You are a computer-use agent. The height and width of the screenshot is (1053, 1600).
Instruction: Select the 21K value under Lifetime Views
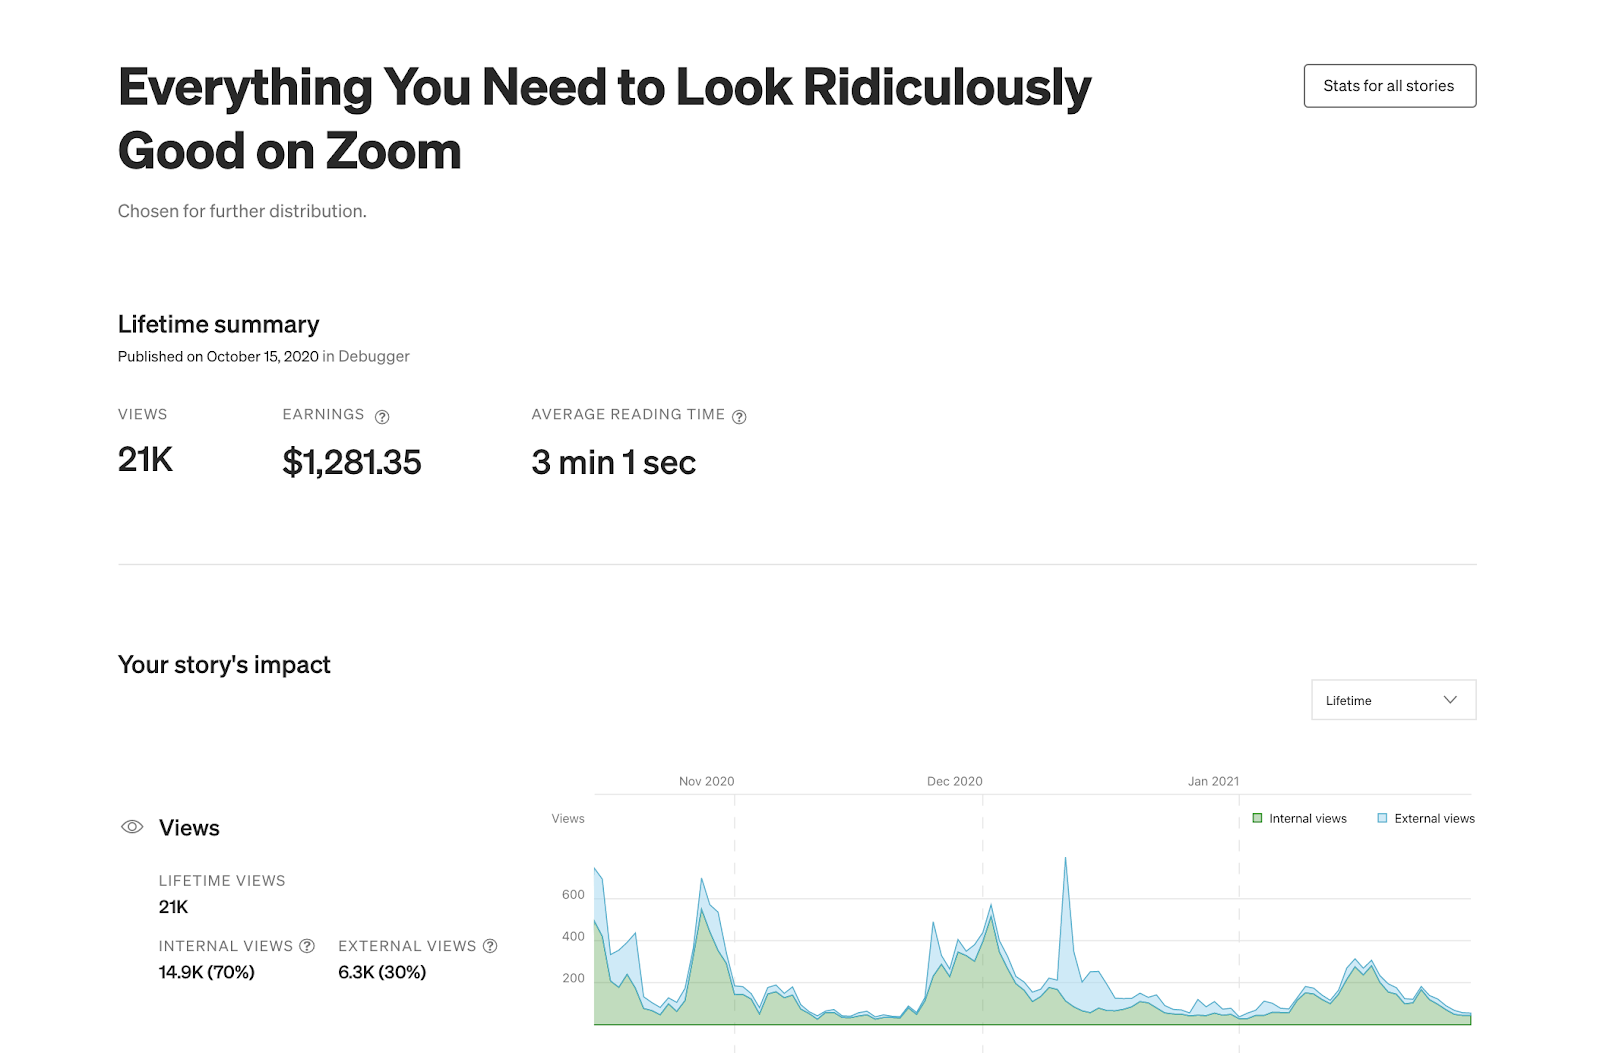click(173, 907)
